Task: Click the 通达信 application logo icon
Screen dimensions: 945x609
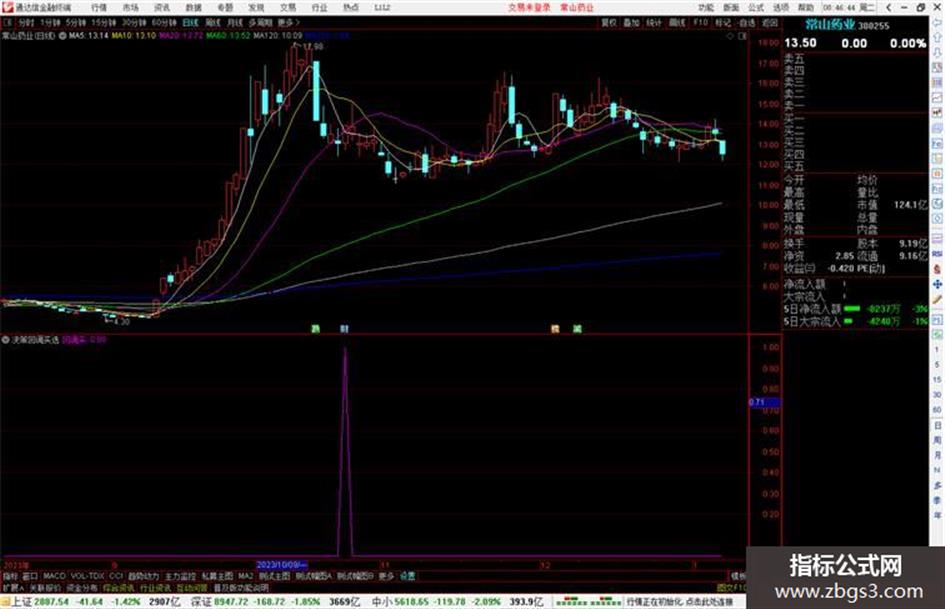Action: pos(7,7)
